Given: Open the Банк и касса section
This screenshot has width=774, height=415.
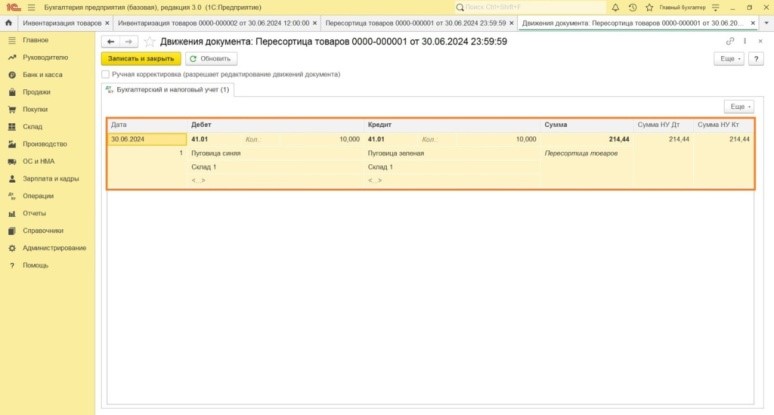Looking at the screenshot, I should [42, 75].
